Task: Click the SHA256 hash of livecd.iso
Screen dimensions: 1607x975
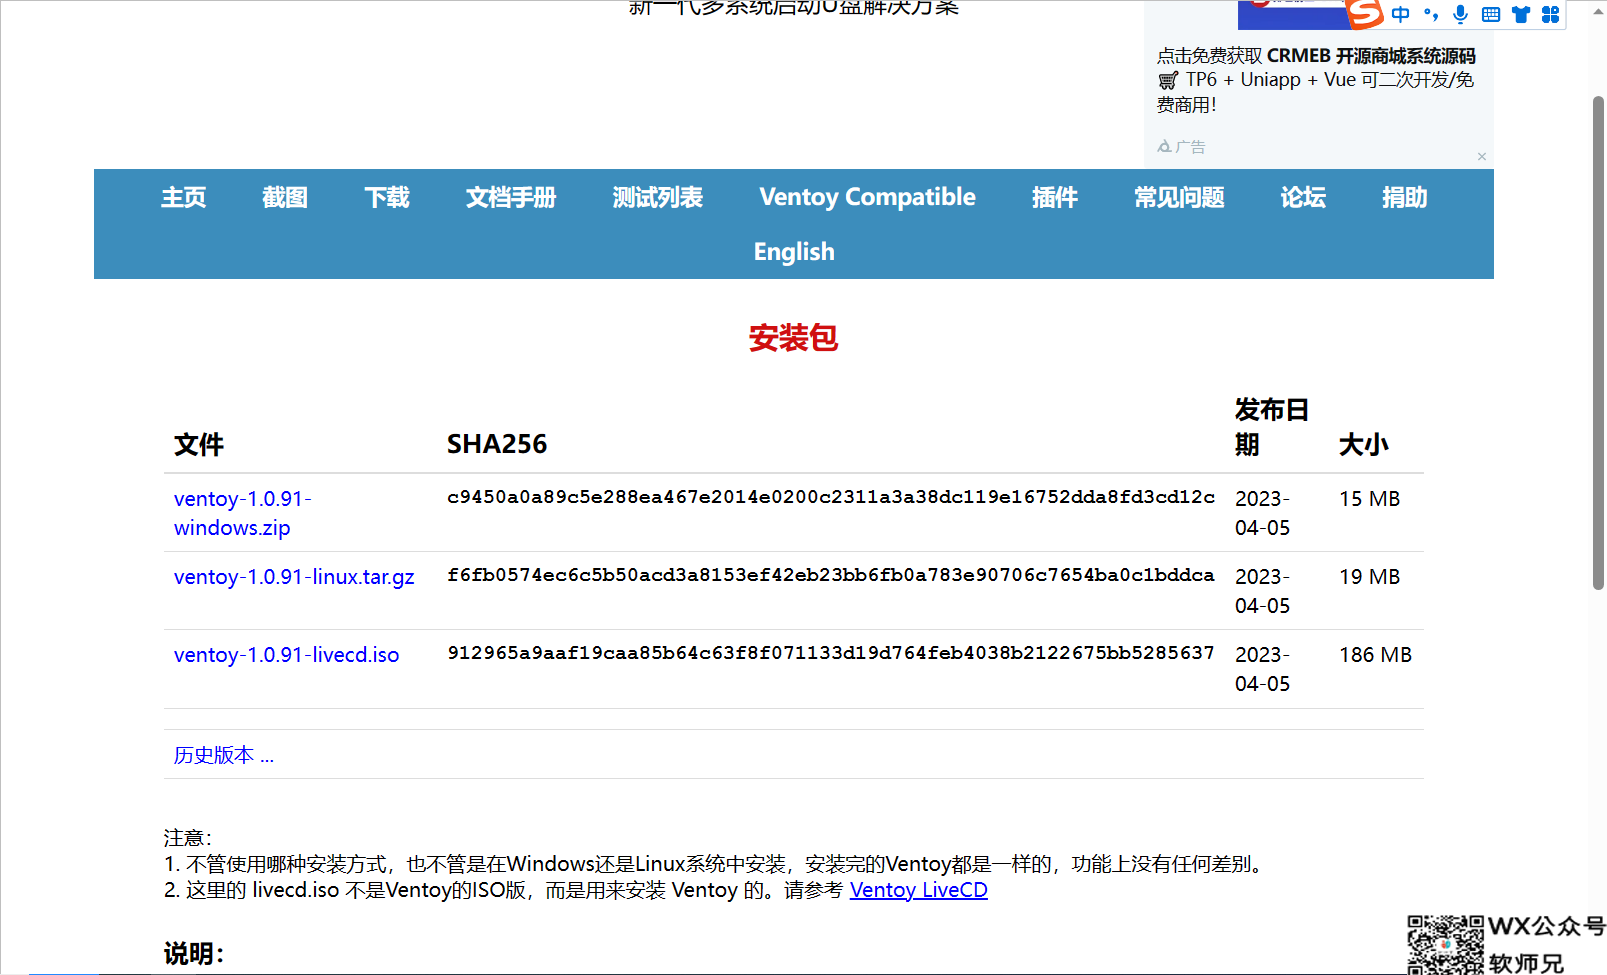Action: [831, 653]
